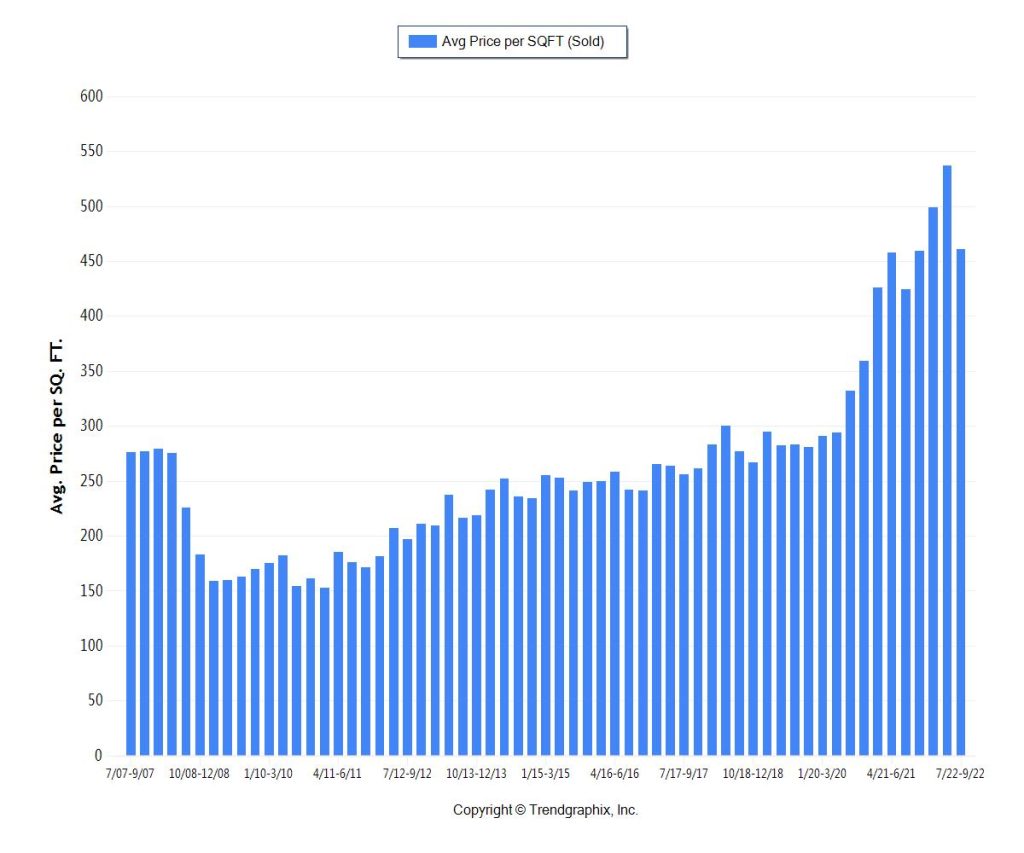Click the 'Avg. Price per SQ. FT.' axis title
Image resolution: width=1024 pixels, height=853 pixels.
coord(57,426)
